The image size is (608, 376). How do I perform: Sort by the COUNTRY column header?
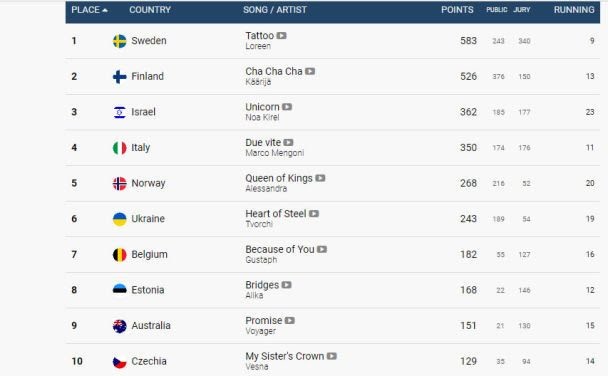click(150, 10)
